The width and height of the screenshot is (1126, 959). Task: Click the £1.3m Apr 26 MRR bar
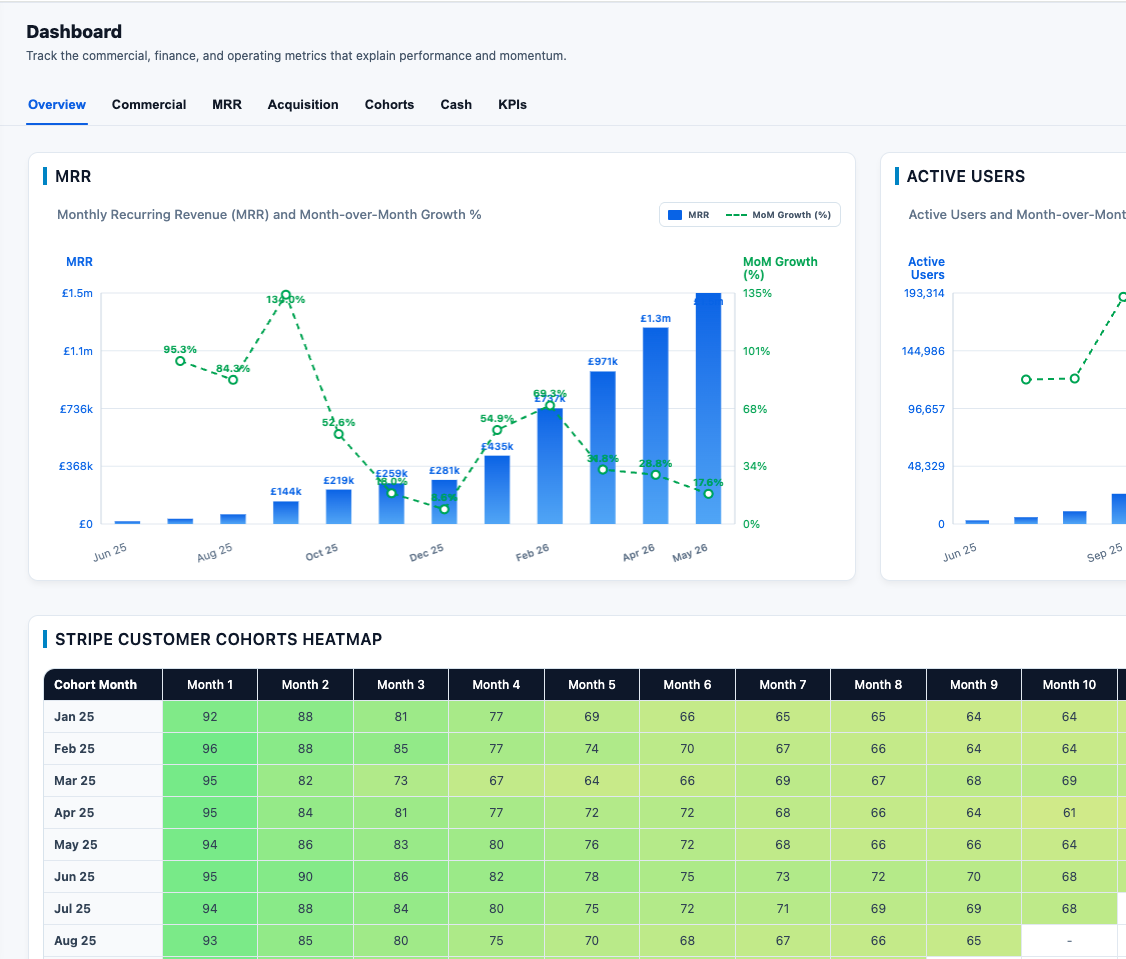656,426
